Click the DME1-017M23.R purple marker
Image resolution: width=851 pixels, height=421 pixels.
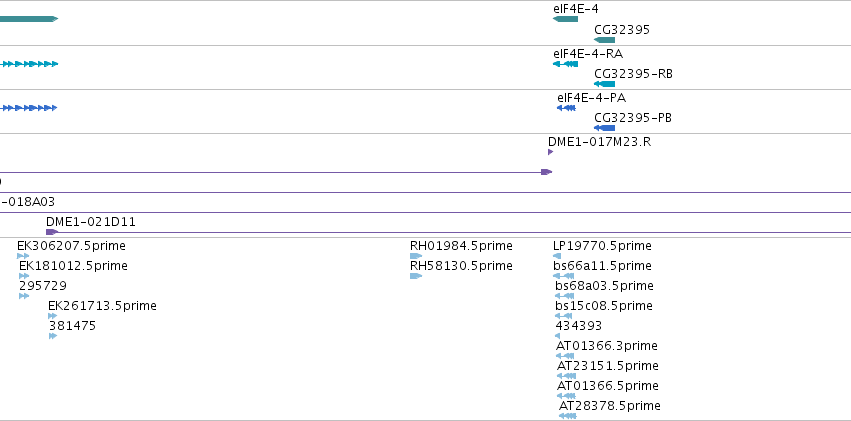pos(551,152)
